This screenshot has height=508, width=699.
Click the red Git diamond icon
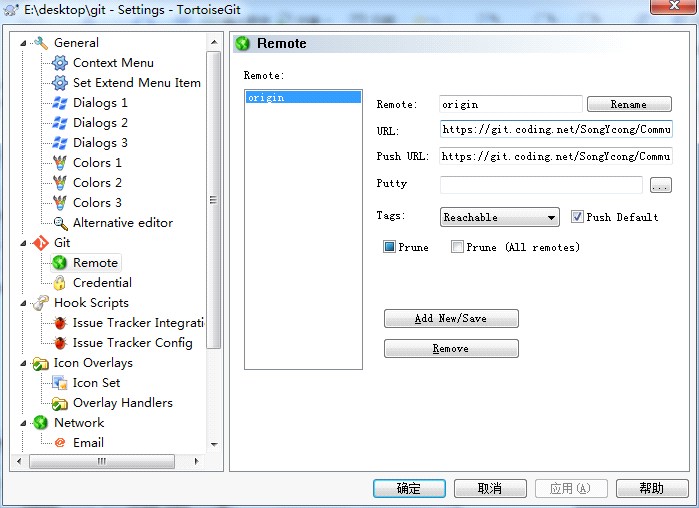[41, 243]
